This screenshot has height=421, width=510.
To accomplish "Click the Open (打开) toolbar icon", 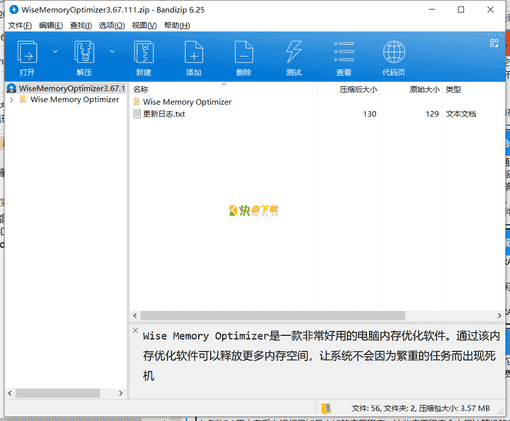I will [x=27, y=52].
